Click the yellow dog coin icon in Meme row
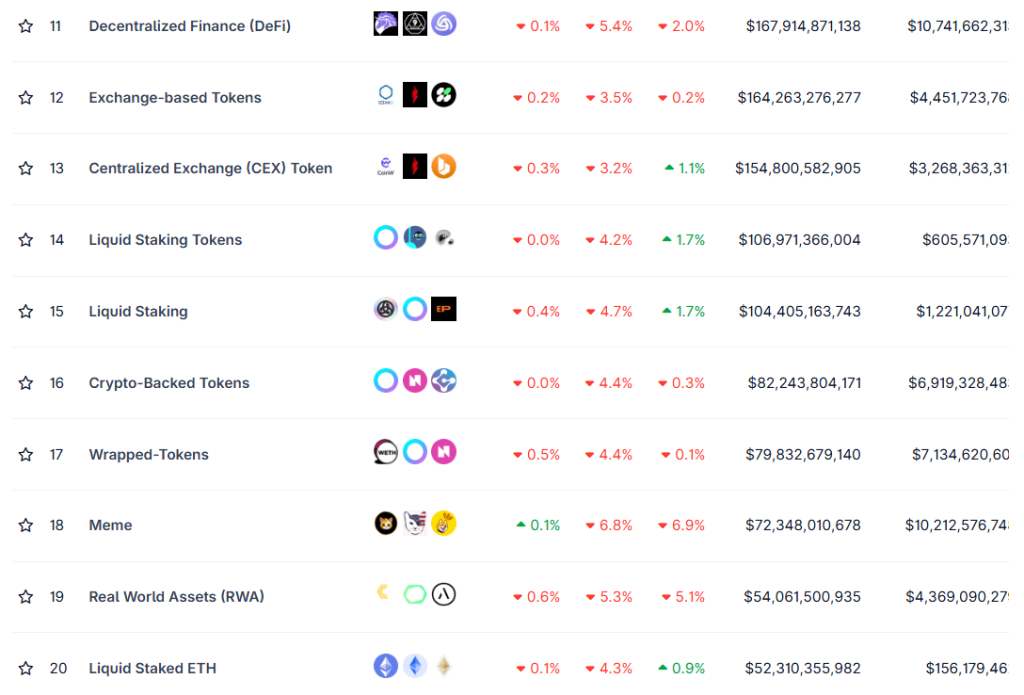Viewport: 1024px width, 695px height. coord(444,524)
